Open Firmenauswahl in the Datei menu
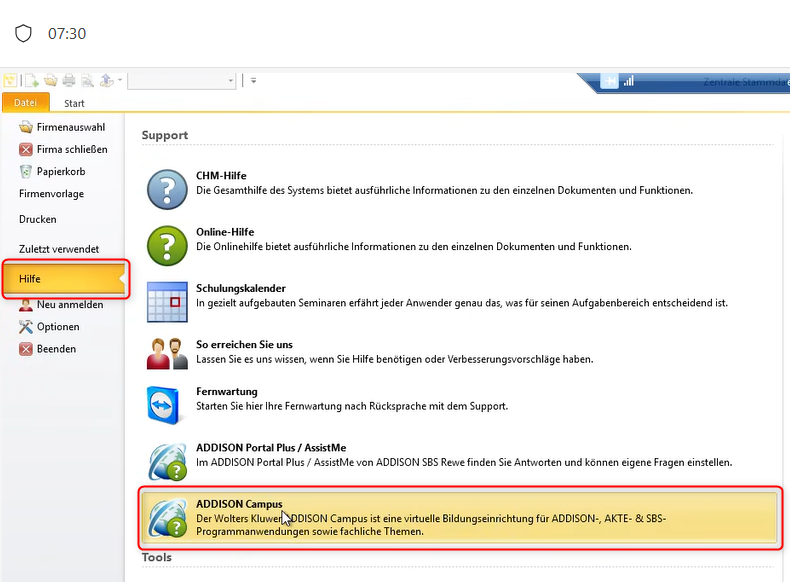This screenshot has height=582, width=790. point(62,127)
